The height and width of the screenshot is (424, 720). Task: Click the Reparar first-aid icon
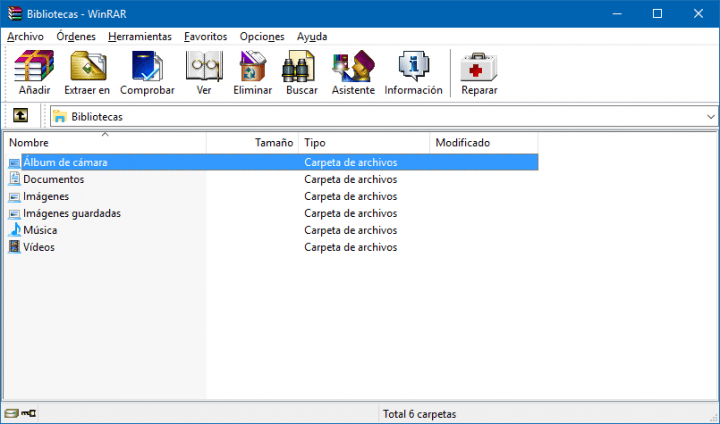point(479,67)
